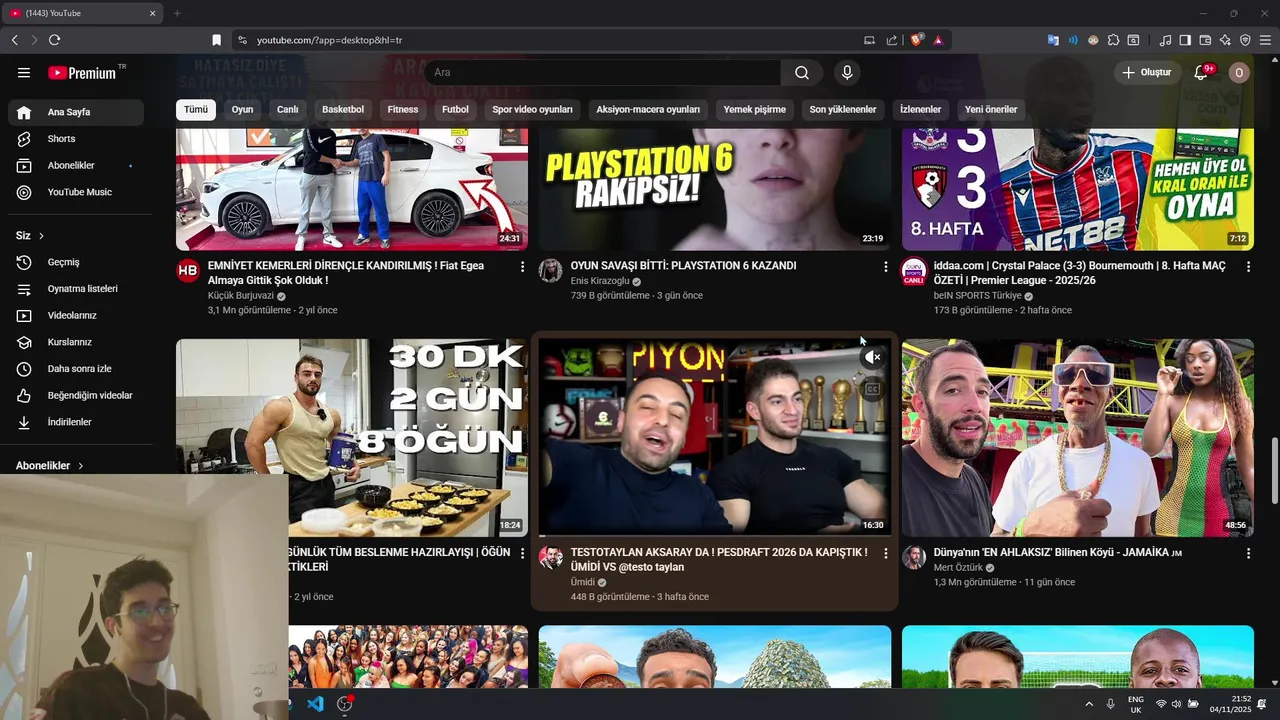The width and height of the screenshot is (1280, 720).
Task: Open Oynatma listeleri in sidebar
Action: [76, 289]
